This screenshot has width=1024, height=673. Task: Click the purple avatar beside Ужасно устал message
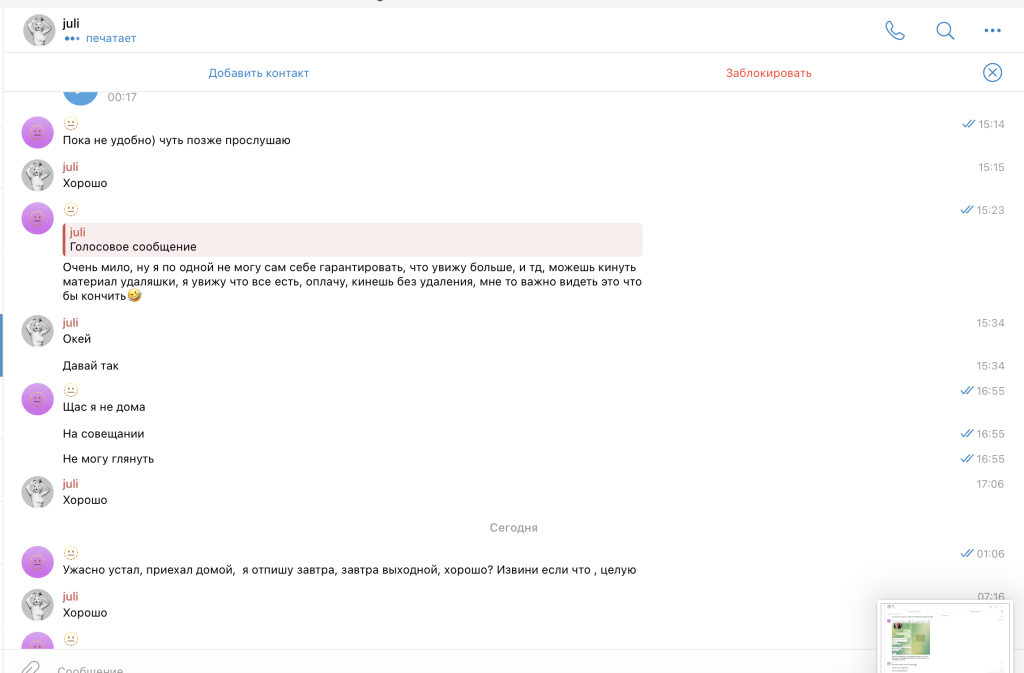pos(38,562)
